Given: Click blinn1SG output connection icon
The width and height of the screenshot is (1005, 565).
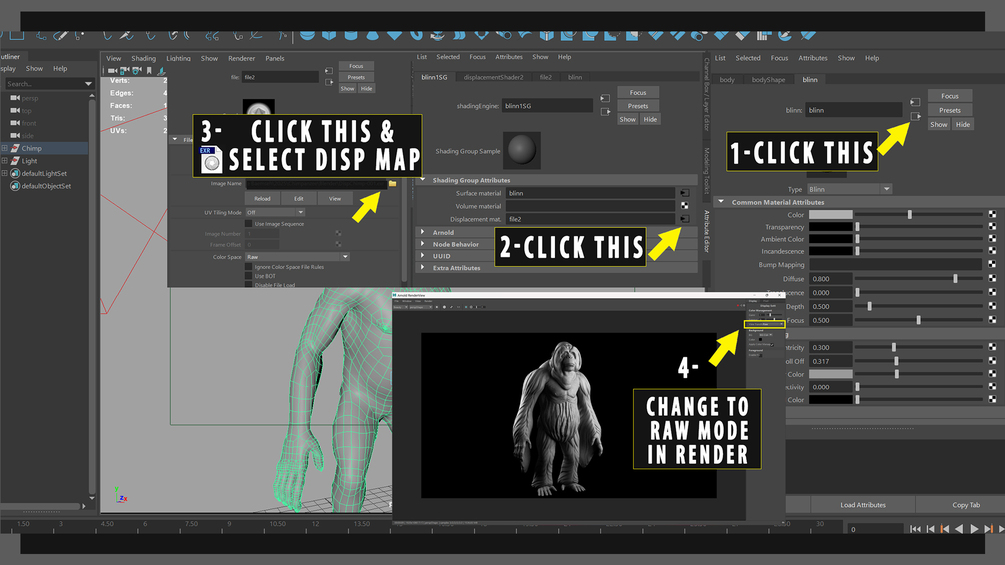Looking at the screenshot, I should (605, 111).
